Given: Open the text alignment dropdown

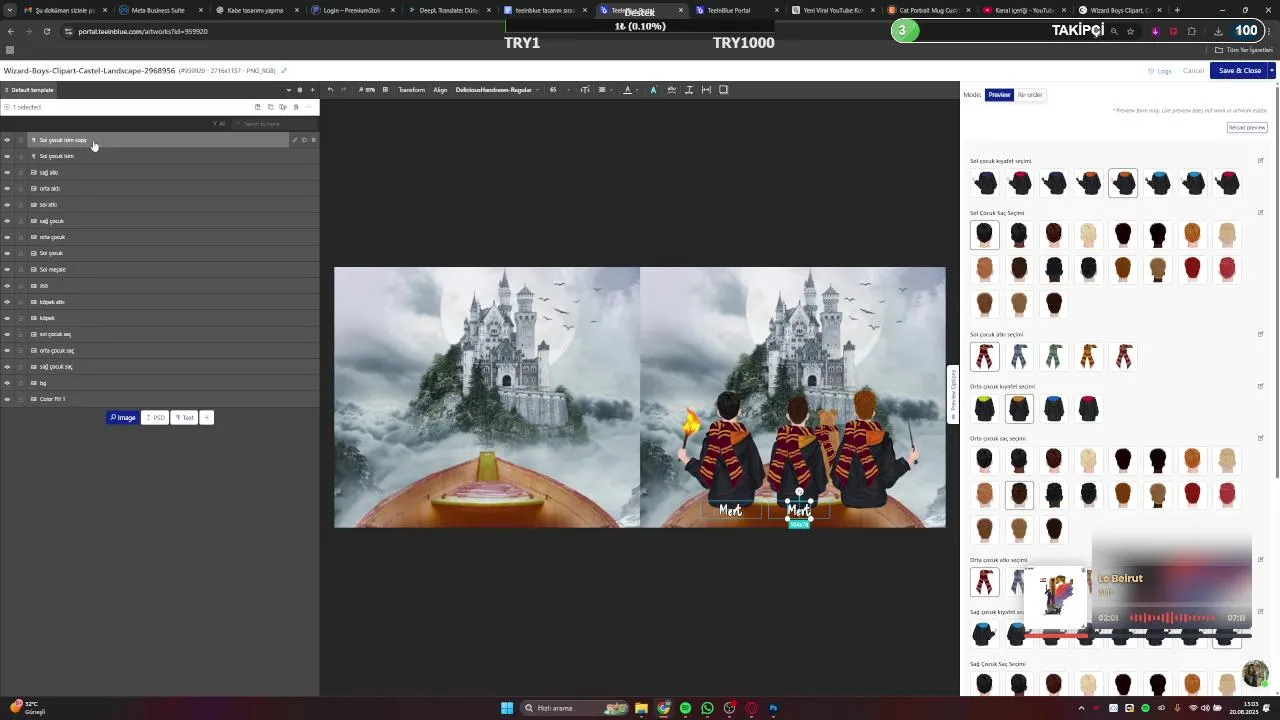Looking at the screenshot, I should click(x=605, y=90).
